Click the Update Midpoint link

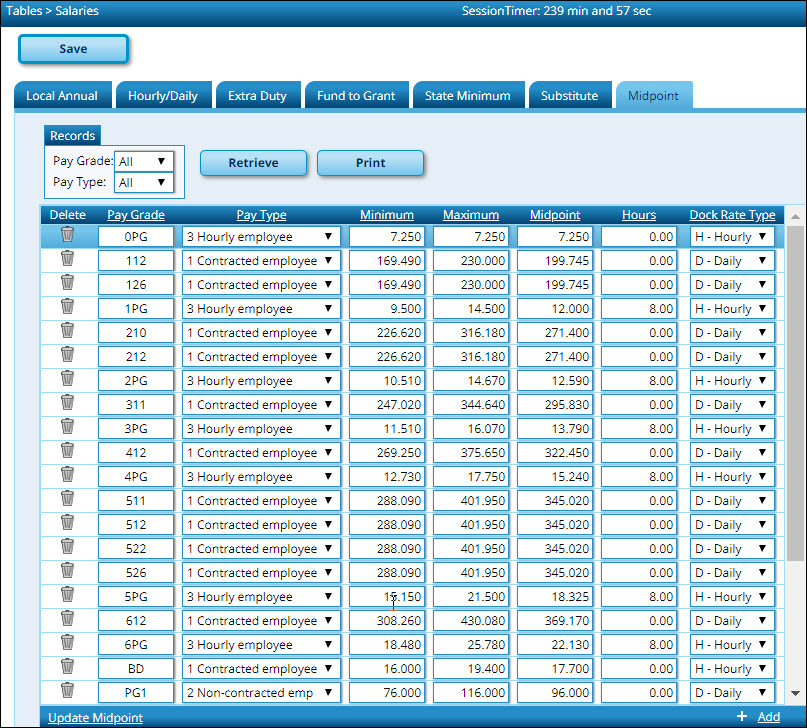tap(95, 717)
